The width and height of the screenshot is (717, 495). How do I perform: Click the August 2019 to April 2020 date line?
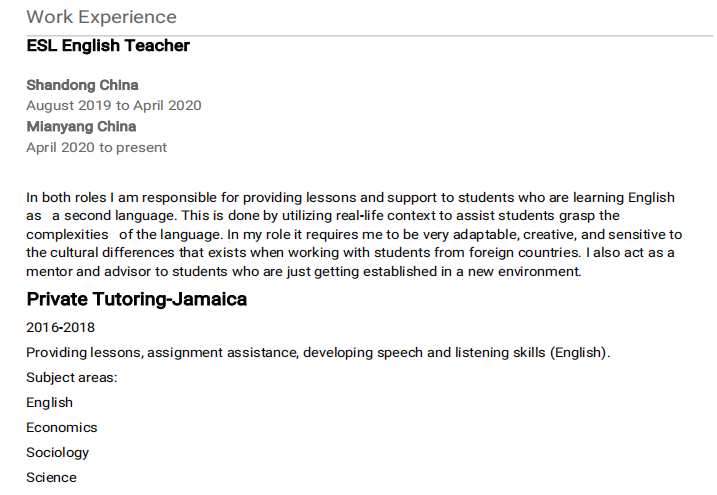pyautogui.click(x=114, y=105)
